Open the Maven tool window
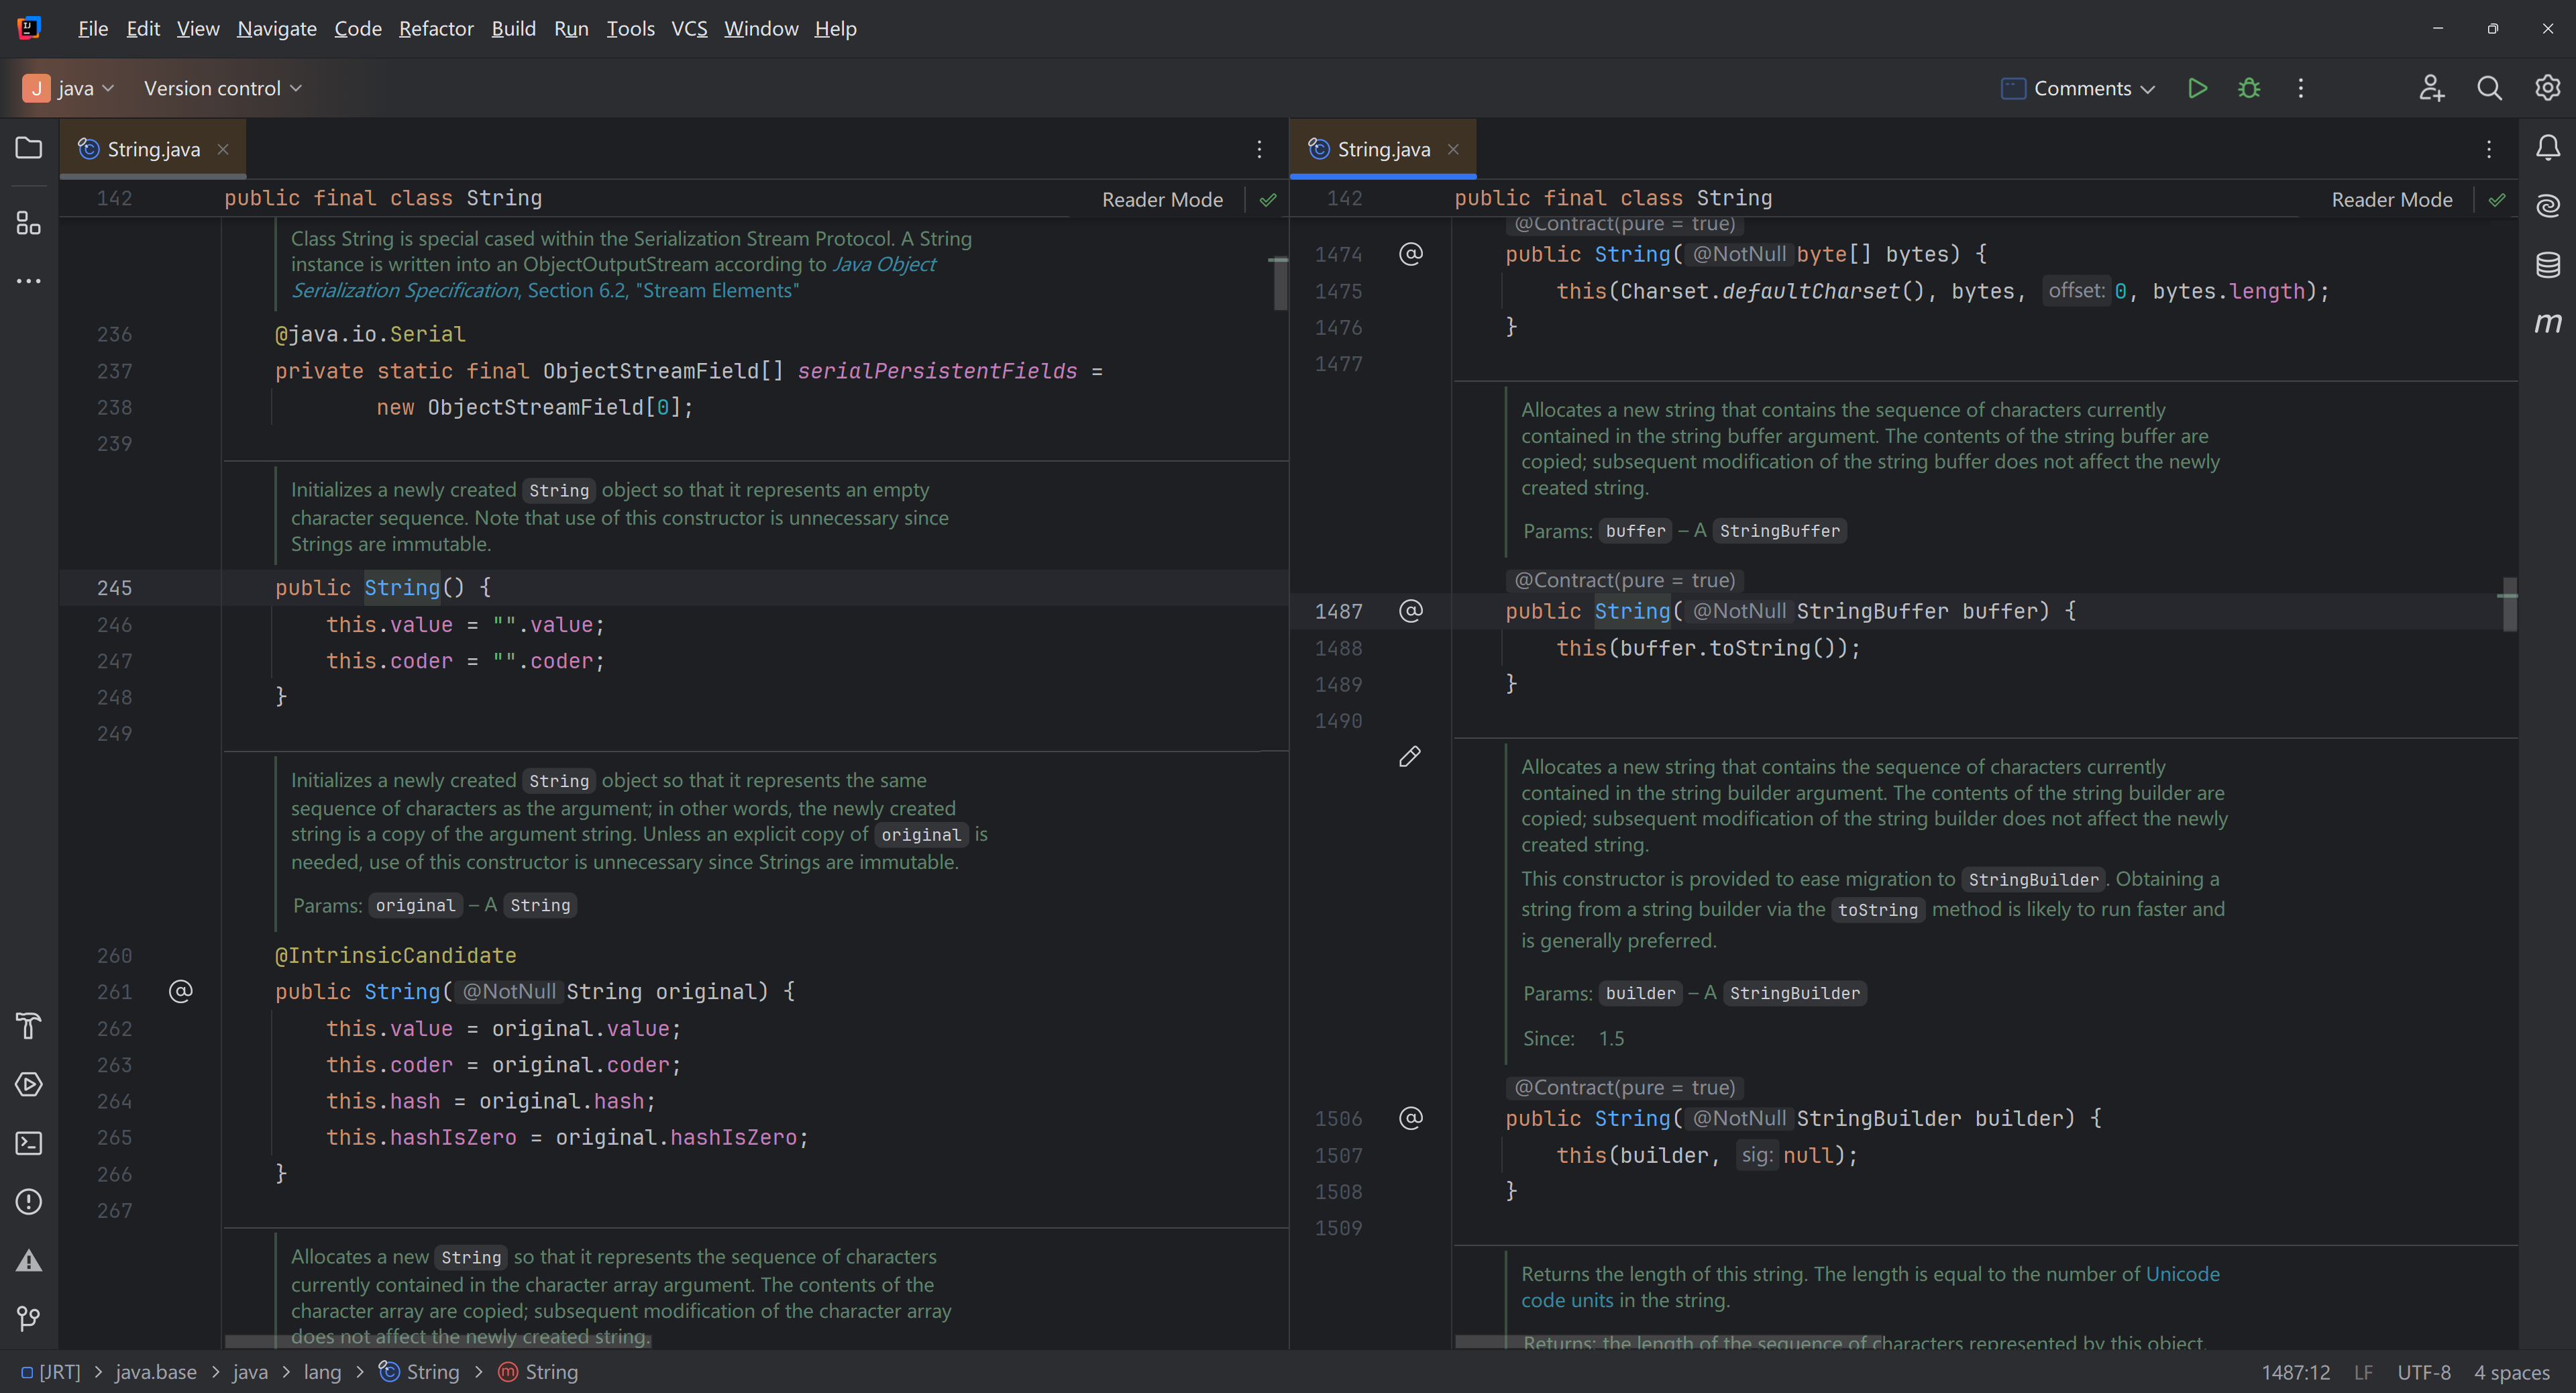 coord(2547,322)
